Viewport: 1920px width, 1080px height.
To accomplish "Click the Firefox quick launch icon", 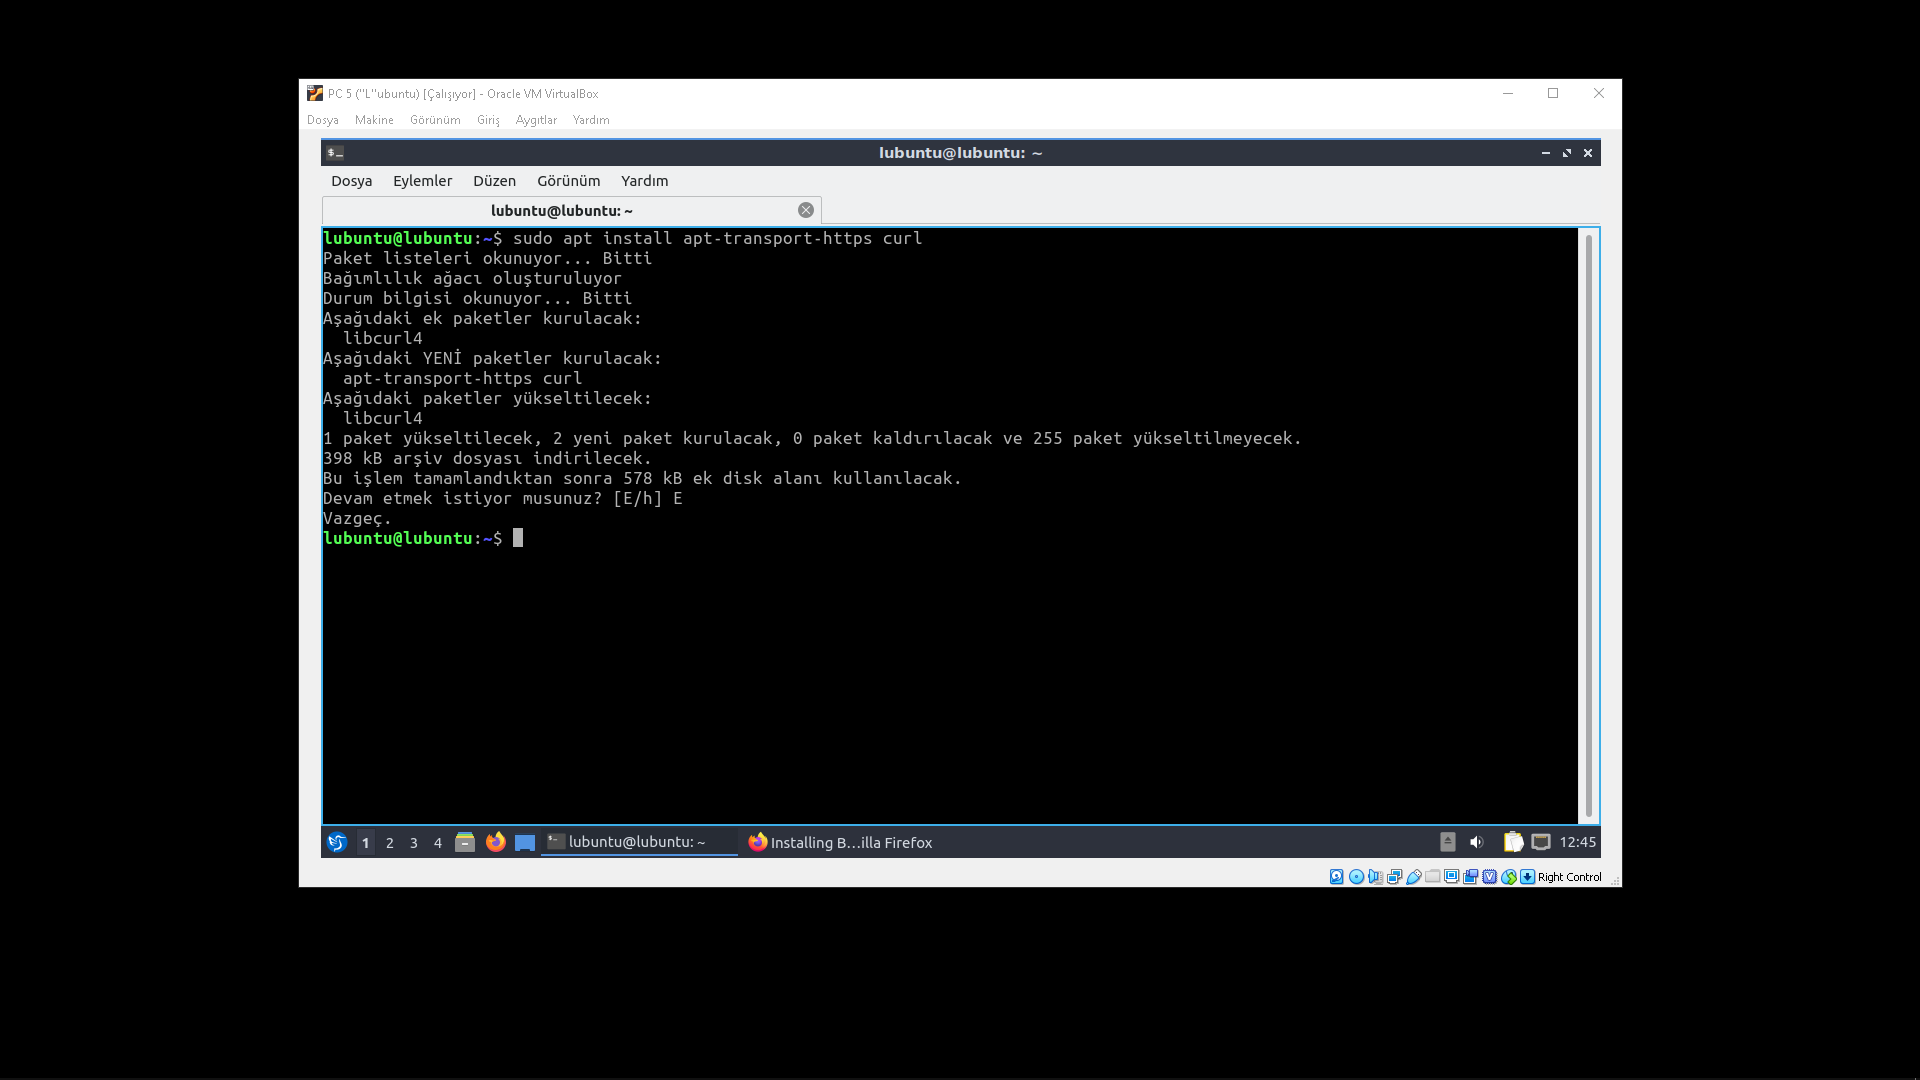I will pyautogui.click(x=495, y=843).
